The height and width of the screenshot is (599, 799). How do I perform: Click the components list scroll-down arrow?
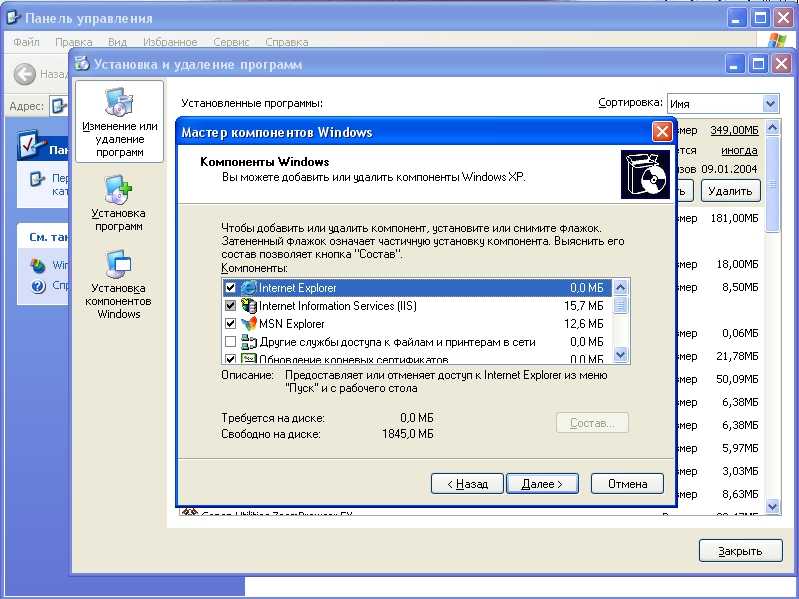point(620,355)
